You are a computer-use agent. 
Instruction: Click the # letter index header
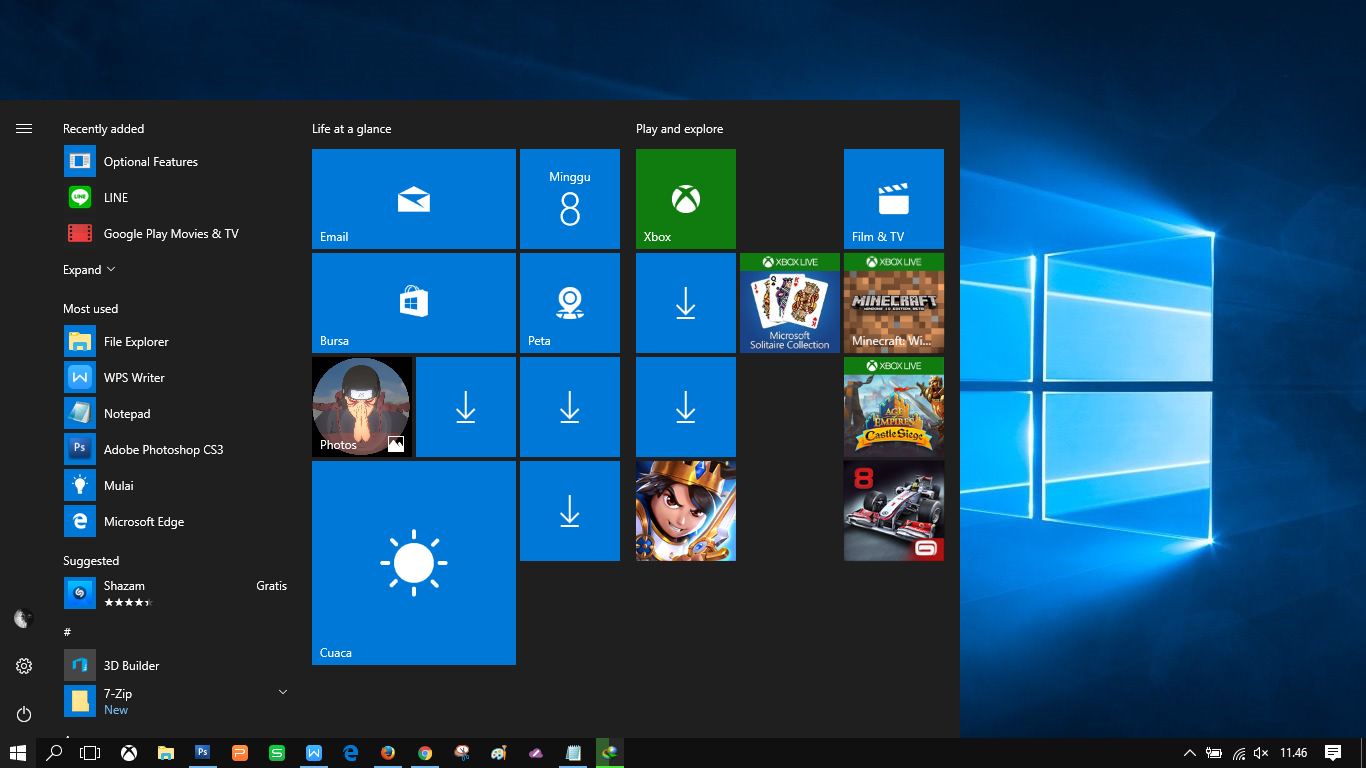point(67,632)
